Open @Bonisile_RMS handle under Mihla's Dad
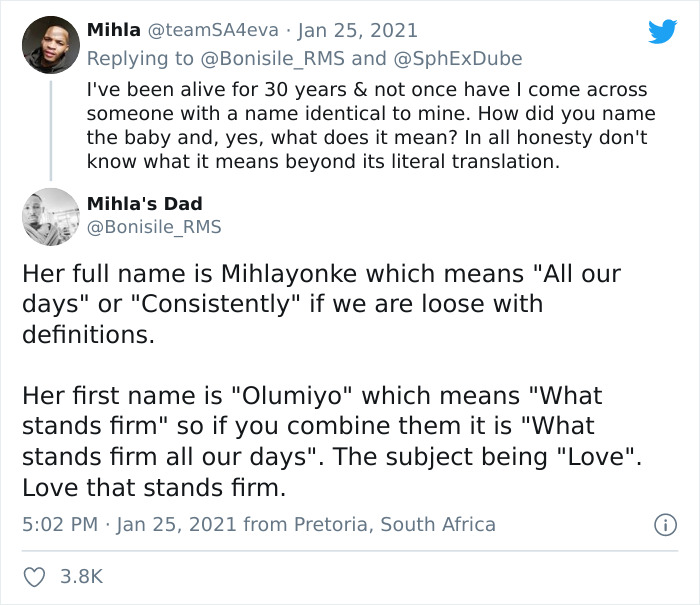Viewport: 700px width, 605px height. (154, 227)
